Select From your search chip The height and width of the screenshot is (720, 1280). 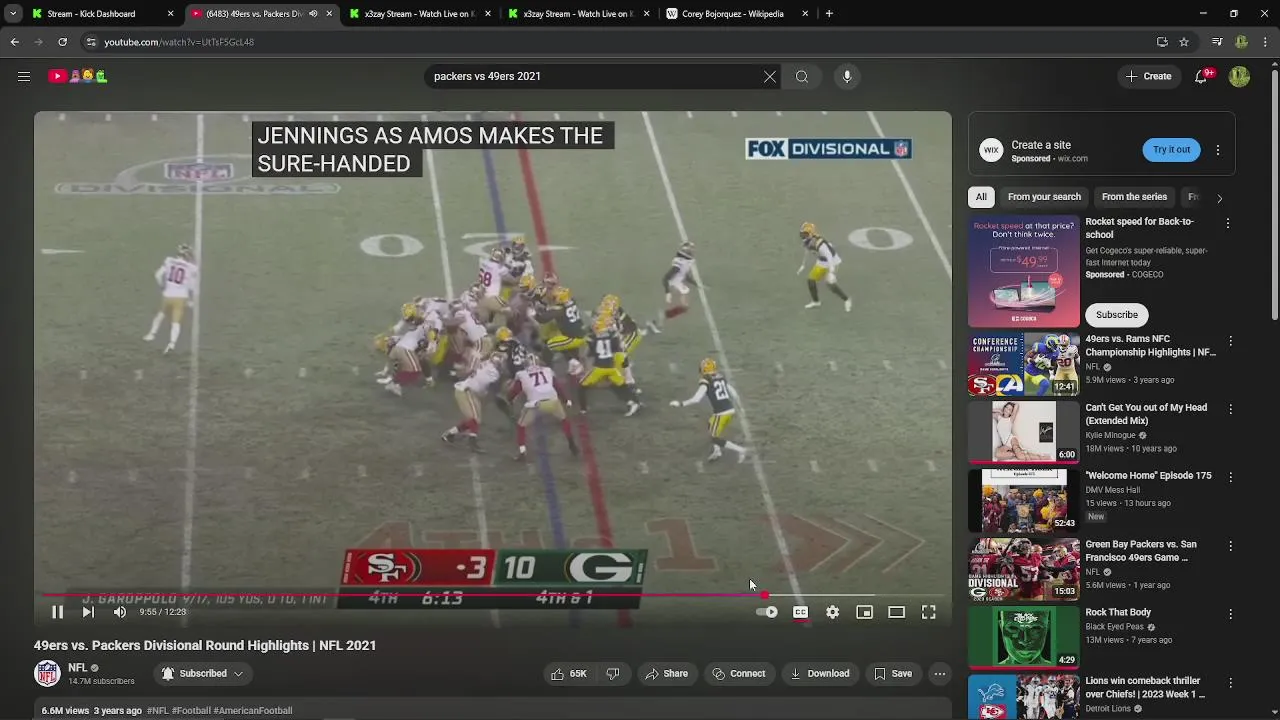coord(1044,197)
